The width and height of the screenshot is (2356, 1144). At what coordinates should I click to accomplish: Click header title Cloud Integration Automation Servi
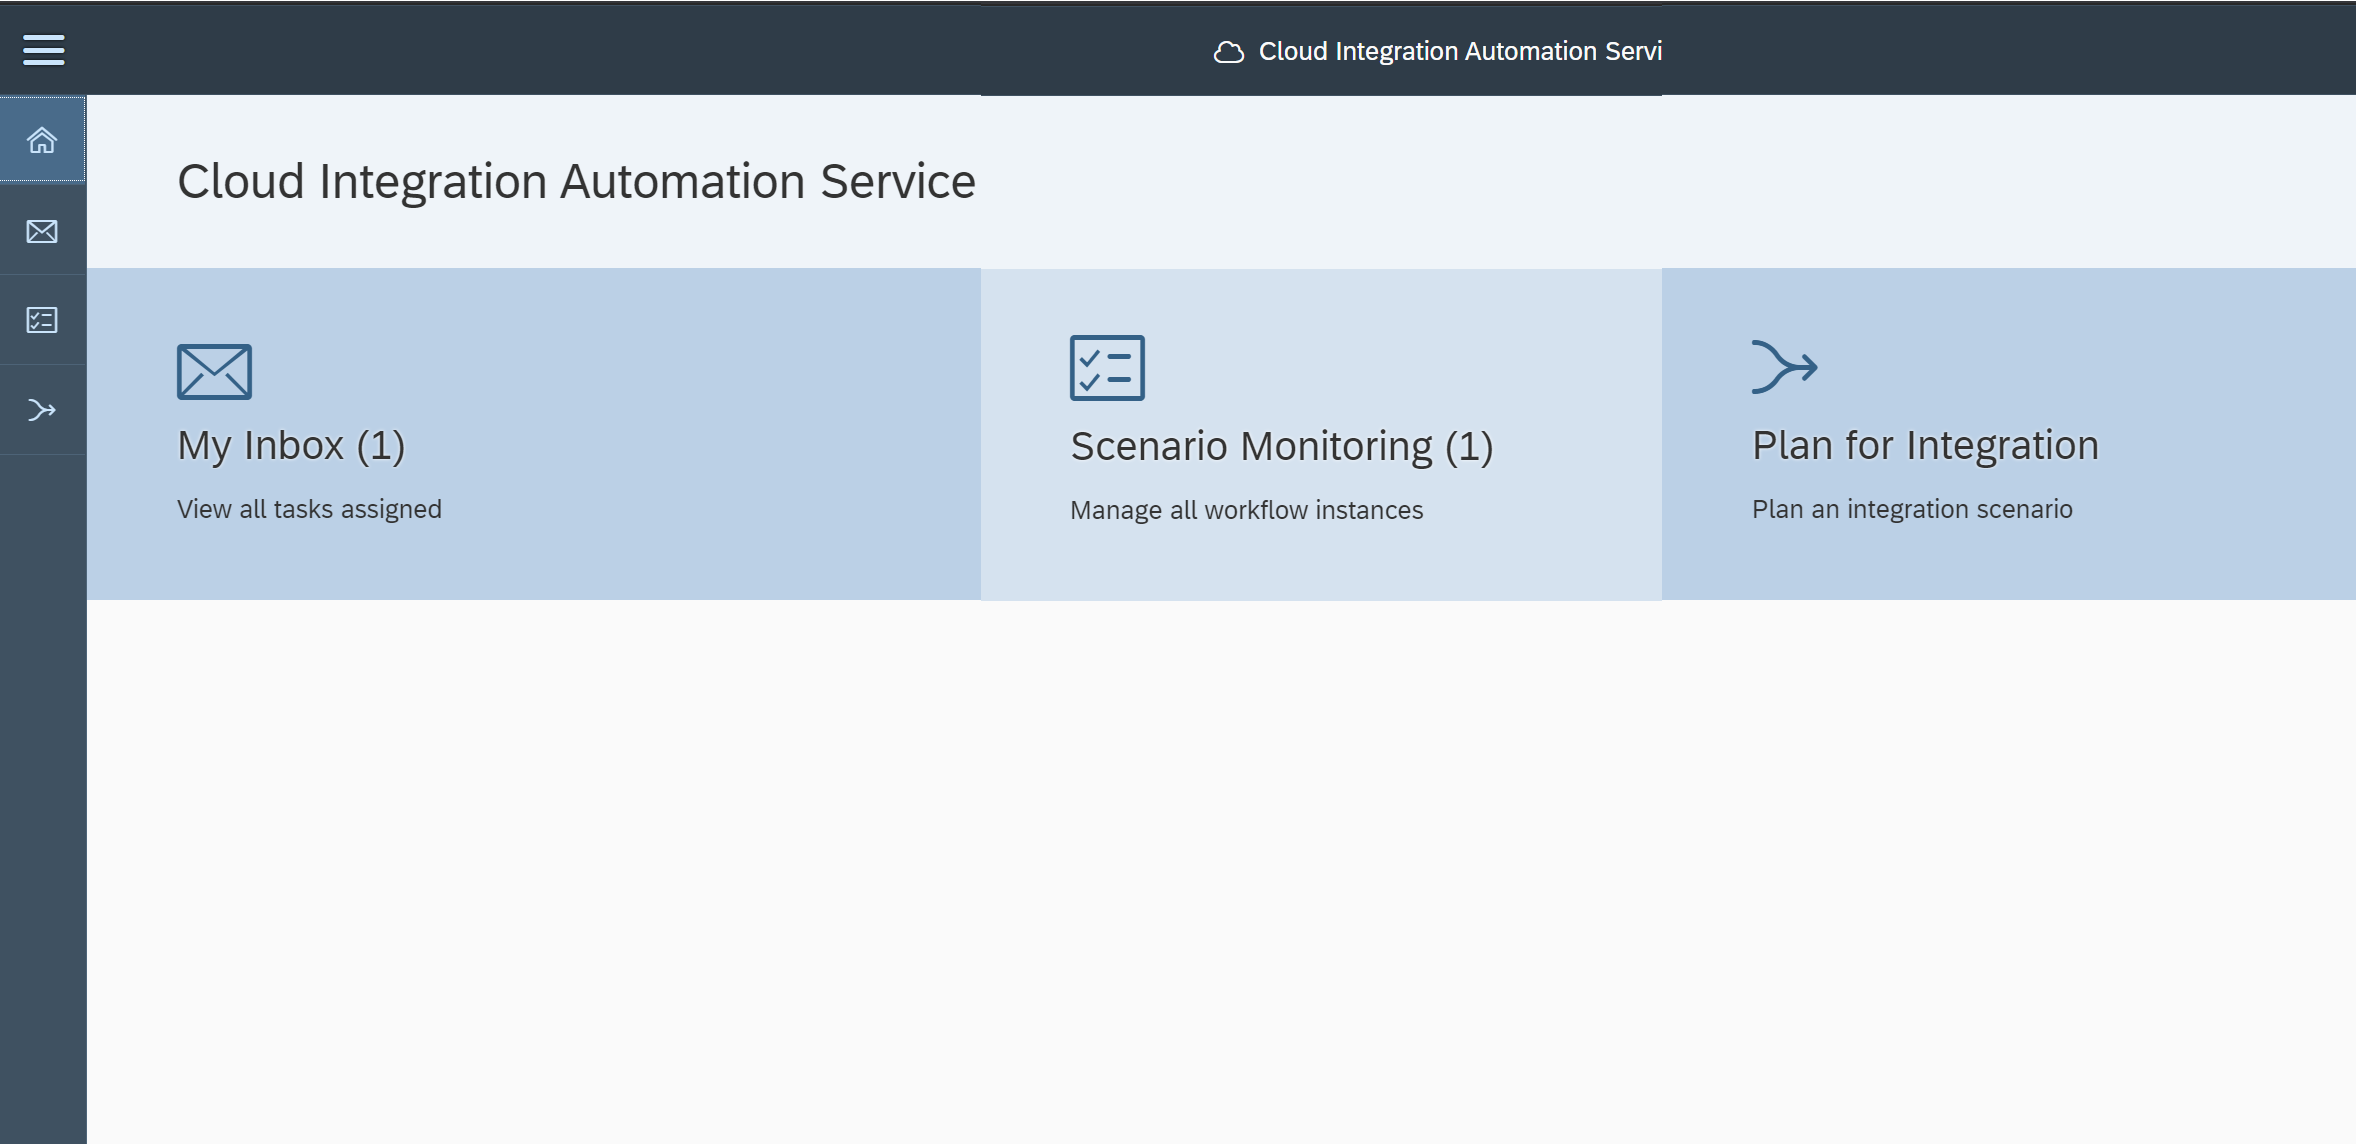tap(1459, 51)
